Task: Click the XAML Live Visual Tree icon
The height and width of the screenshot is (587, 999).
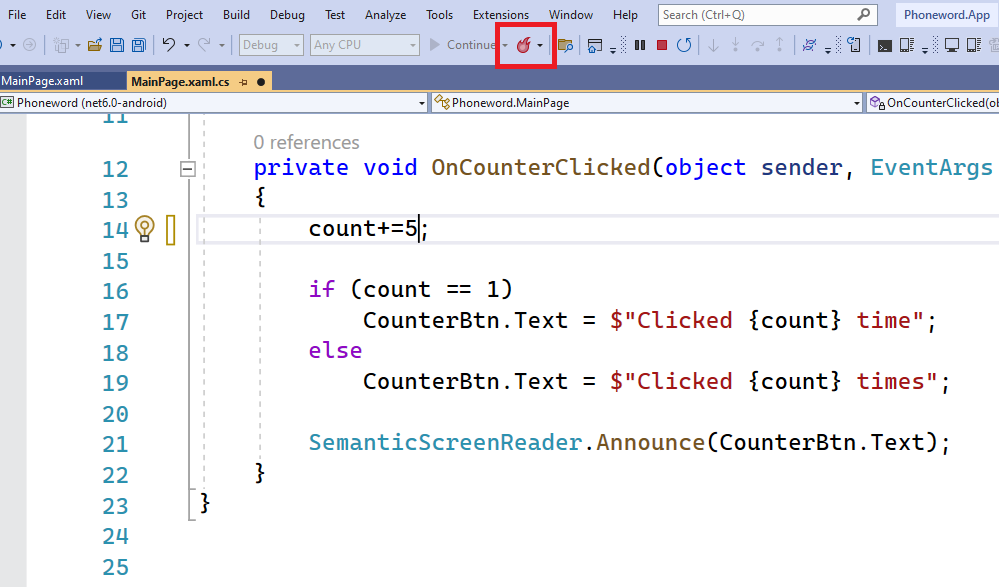Action: [x=809, y=45]
